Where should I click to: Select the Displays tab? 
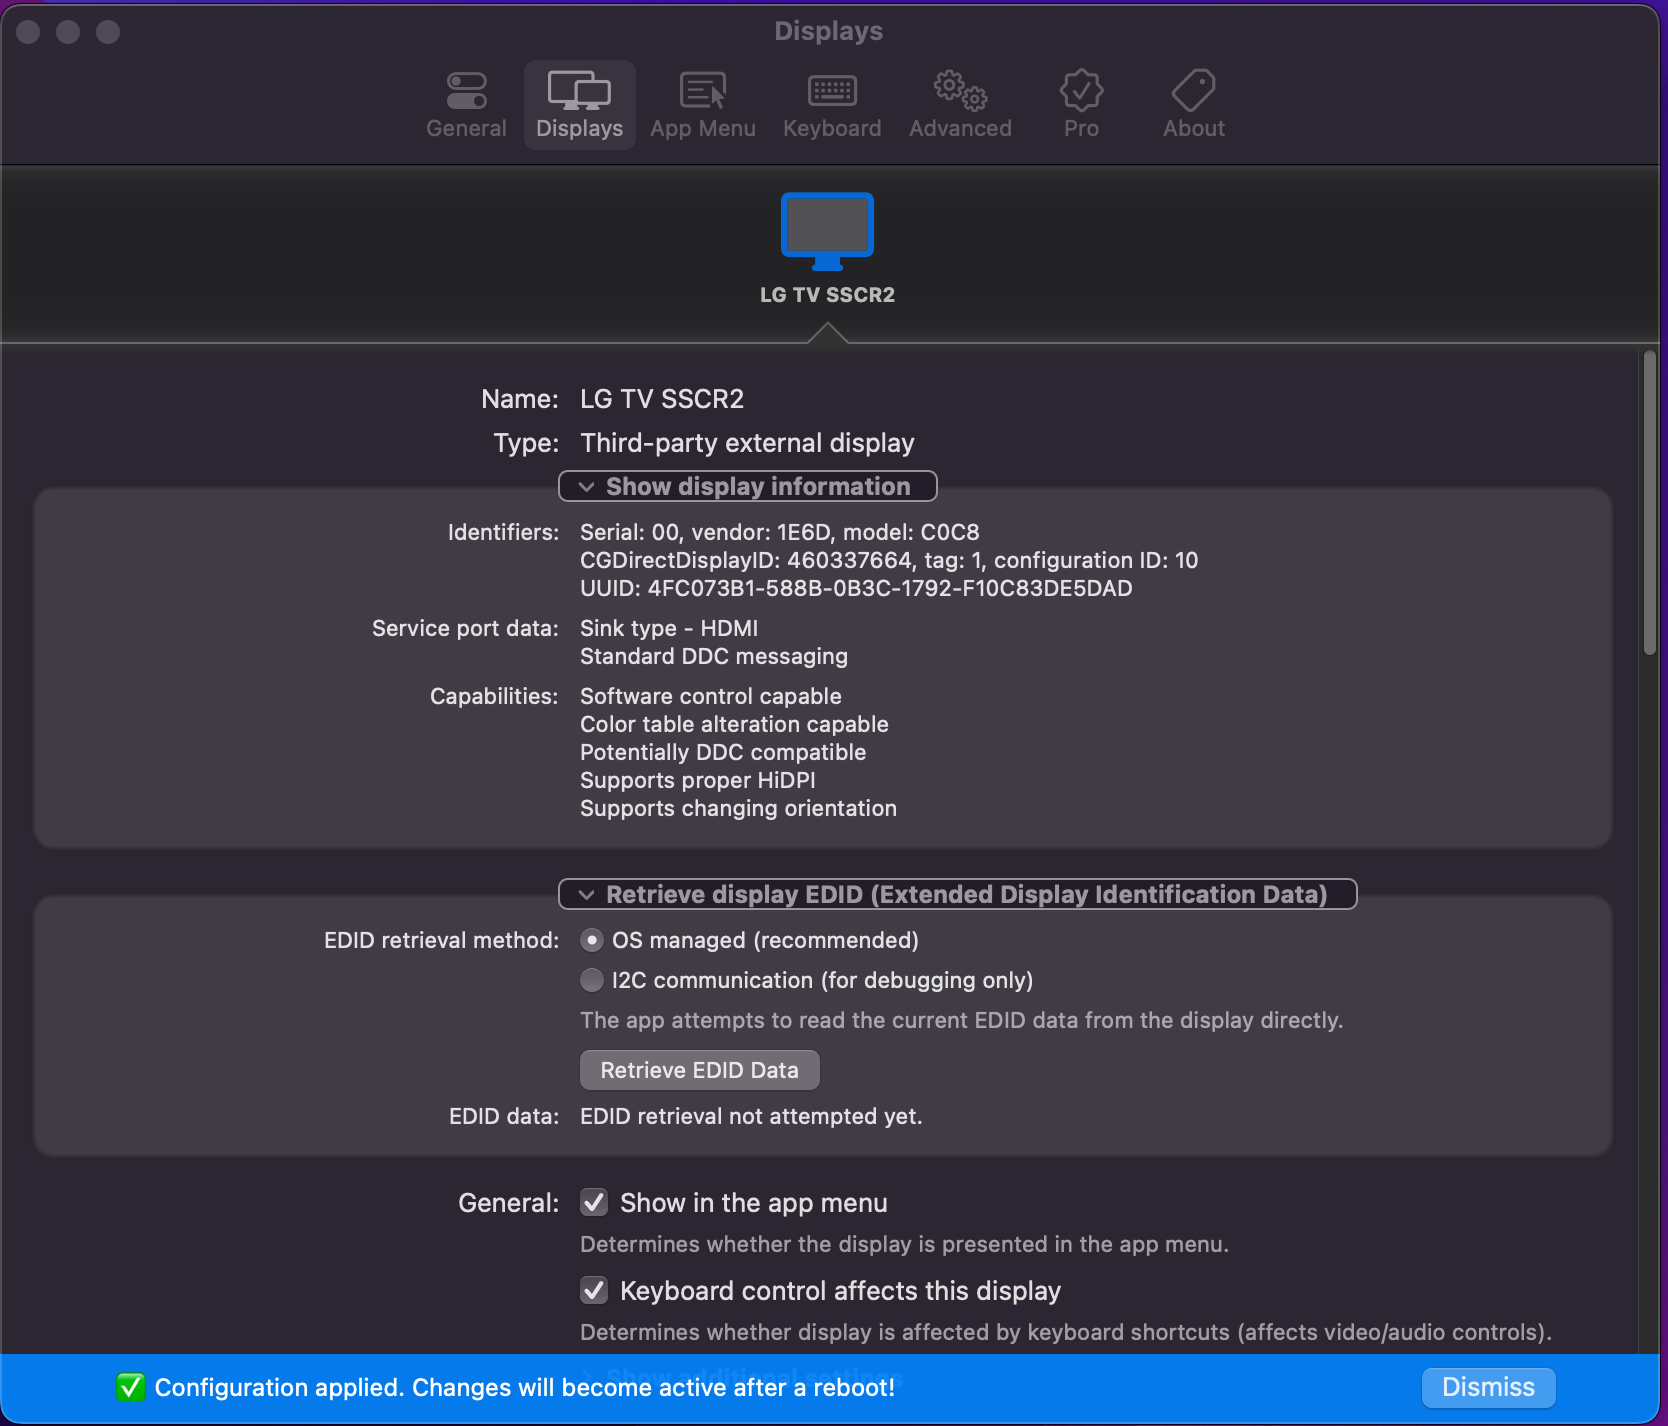tap(580, 105)
